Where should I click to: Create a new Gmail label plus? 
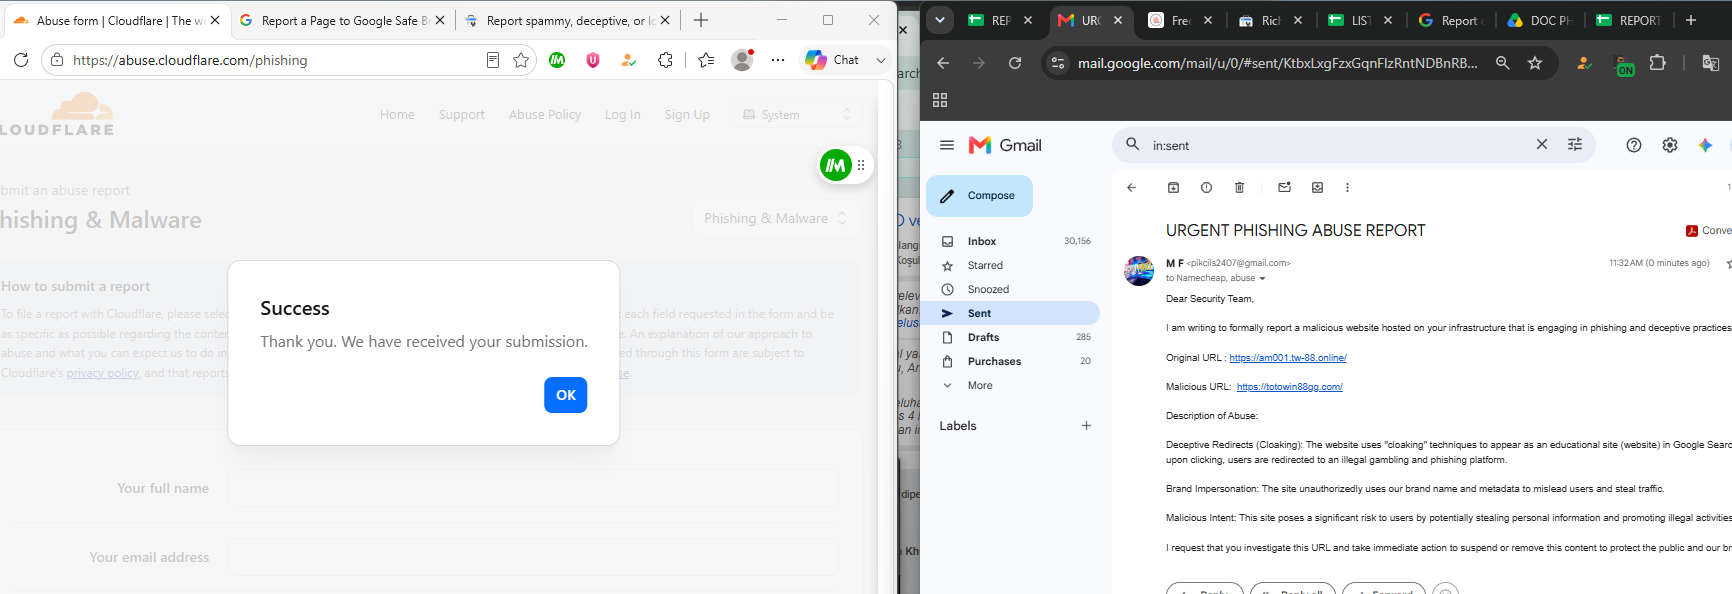tap(1086, 425)
